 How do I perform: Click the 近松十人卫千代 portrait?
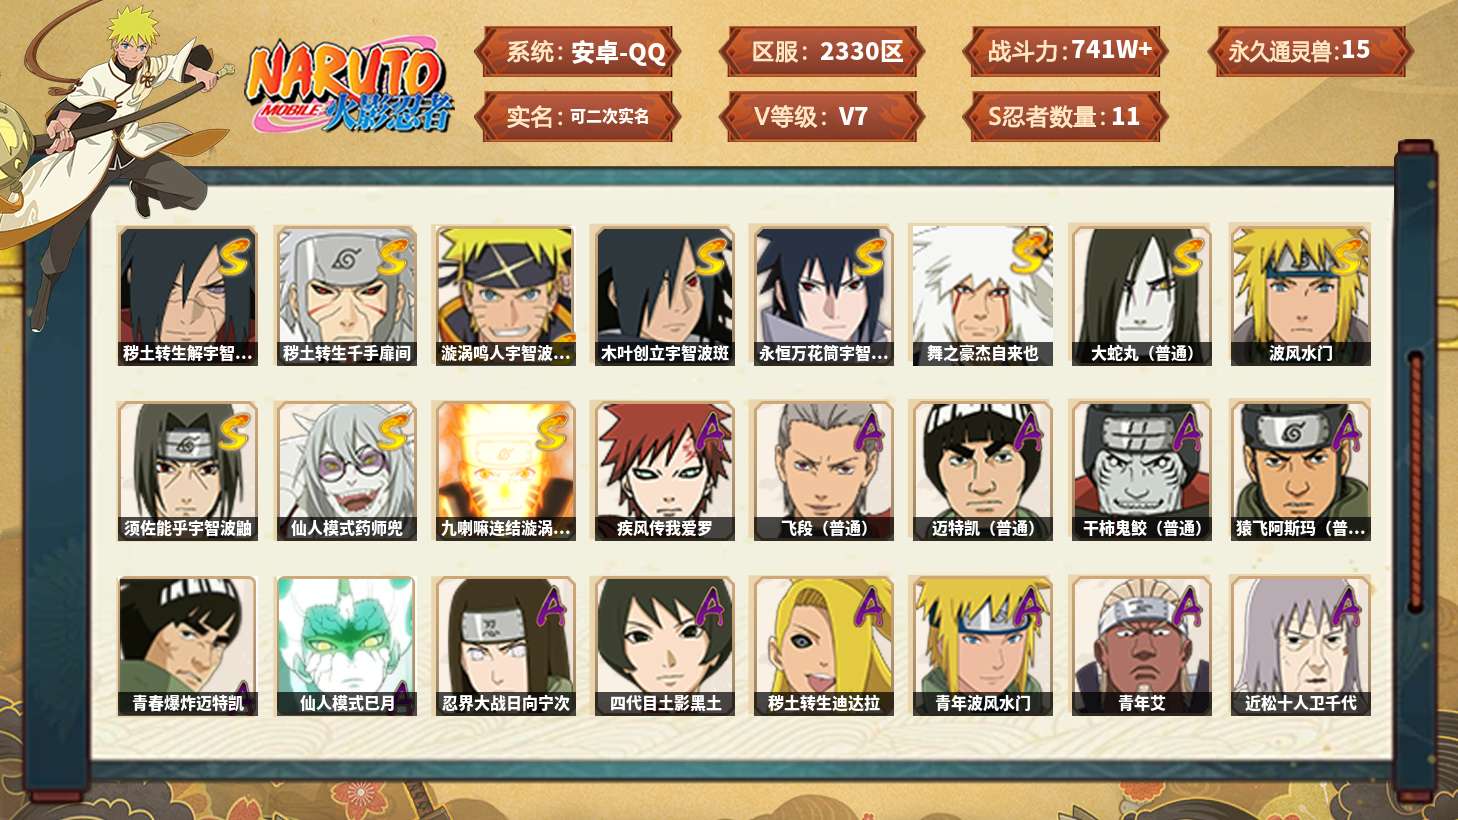pyautogui.click(x=1300, y=646)
